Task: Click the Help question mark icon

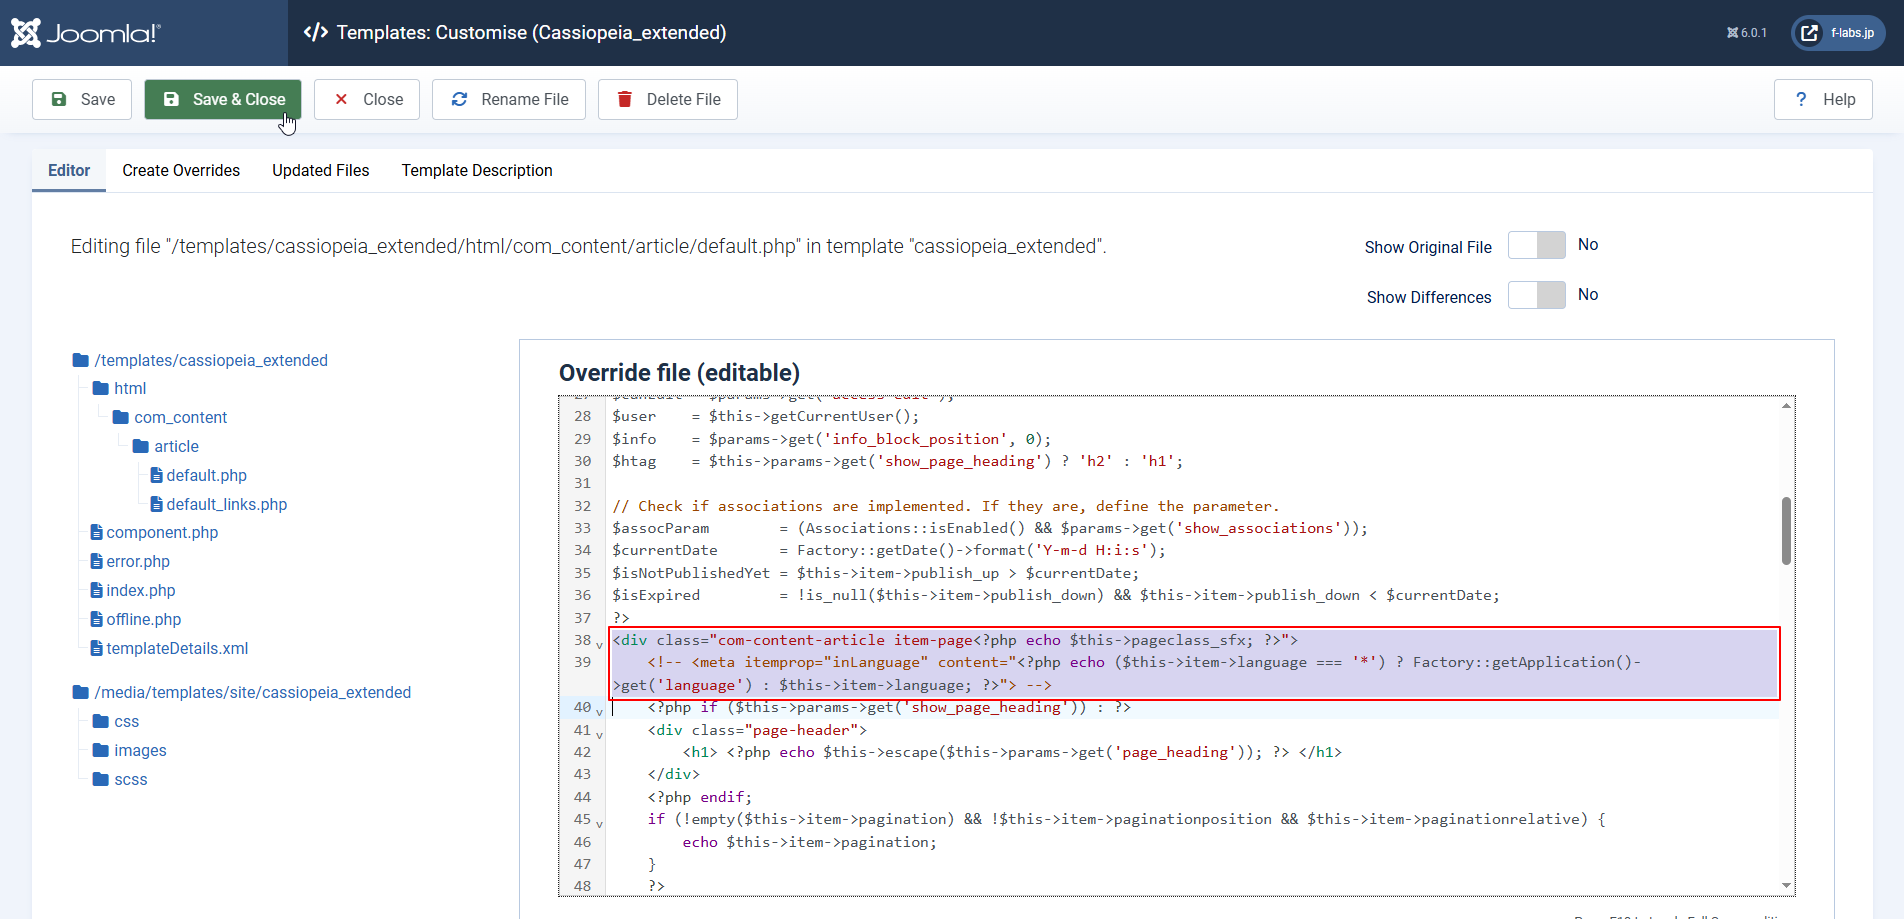Action: tap(1801, 99)
